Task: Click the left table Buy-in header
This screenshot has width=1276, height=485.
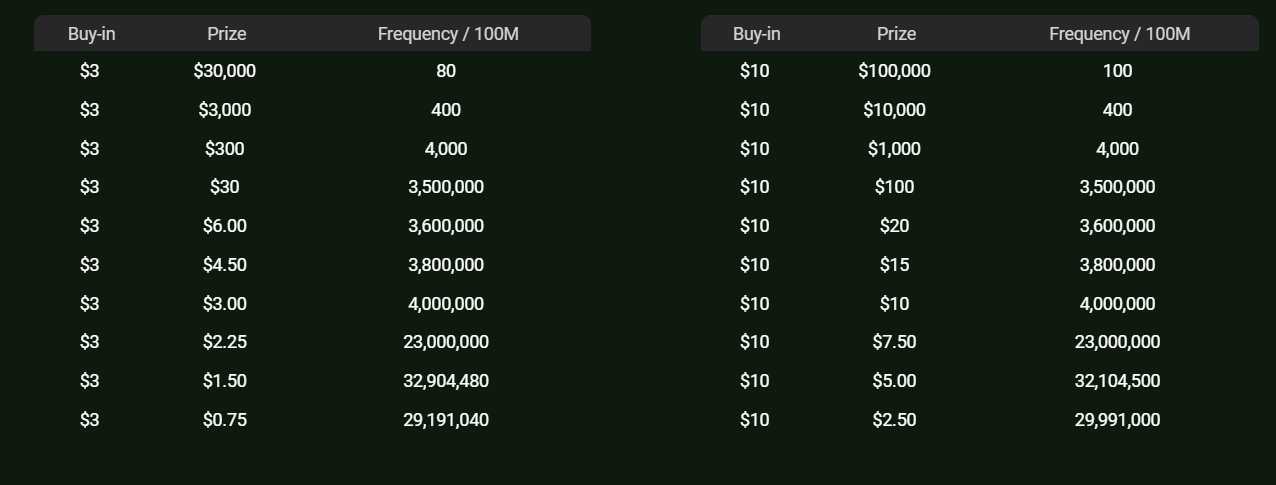Action: pyautogui.click(x=91, y=34)
